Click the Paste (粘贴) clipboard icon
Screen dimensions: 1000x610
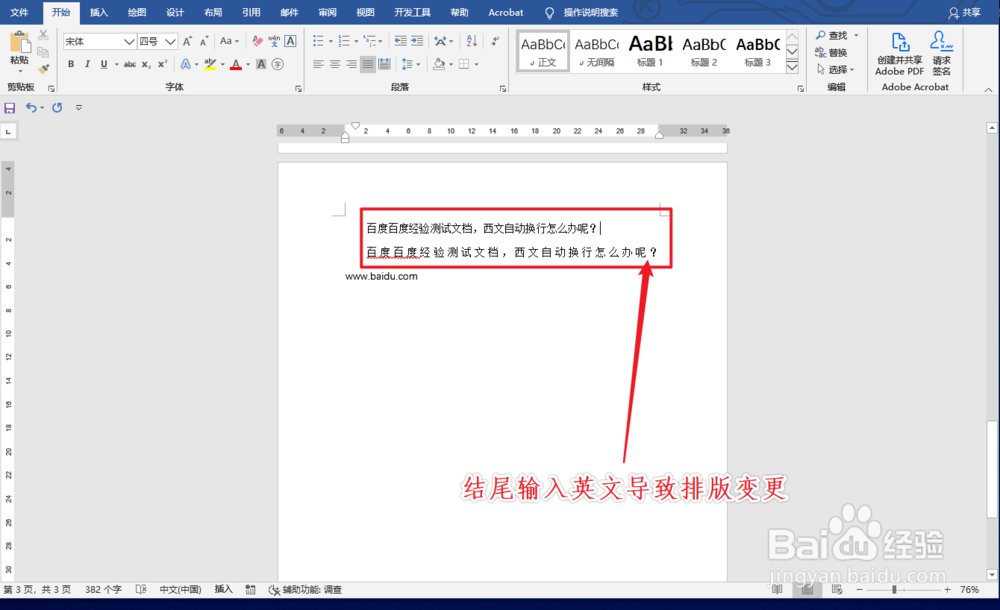click(x=20, y=42)
